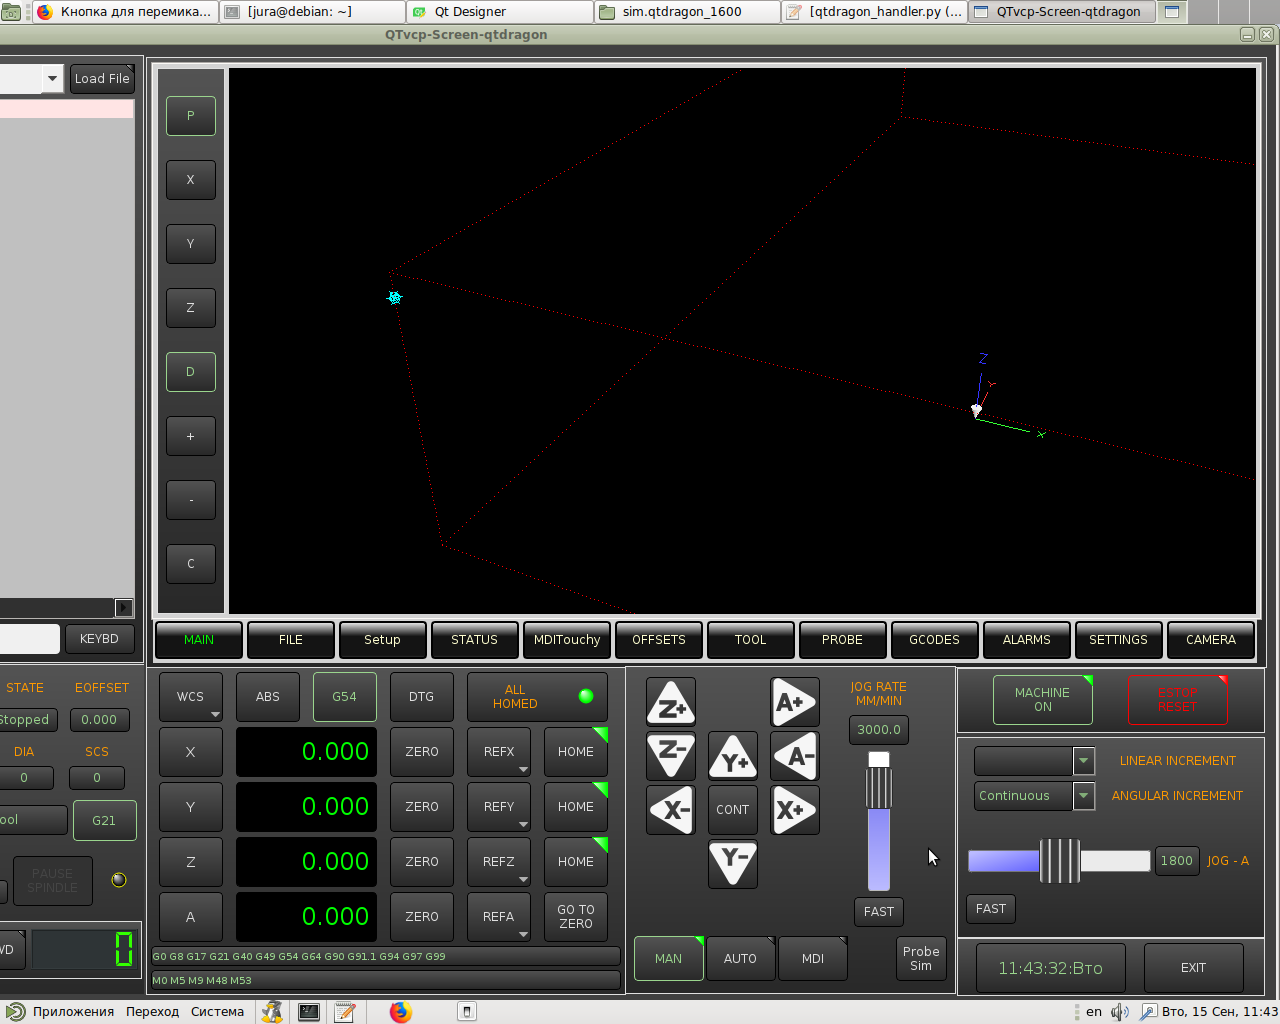The height and width of the screenshot is (1024, 1280).
Task: Click EXIT button
Action: pos(1194,968)
